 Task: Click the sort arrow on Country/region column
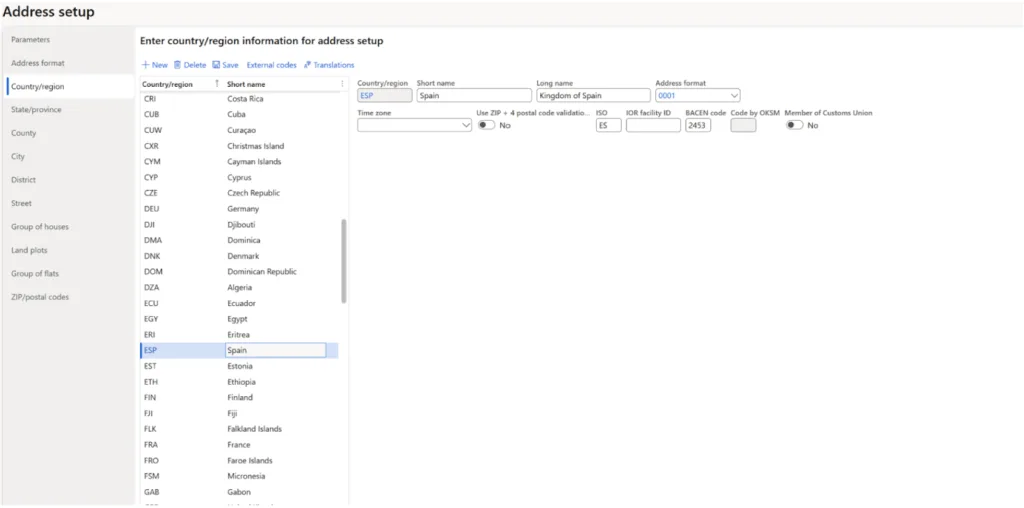point(217,84)
